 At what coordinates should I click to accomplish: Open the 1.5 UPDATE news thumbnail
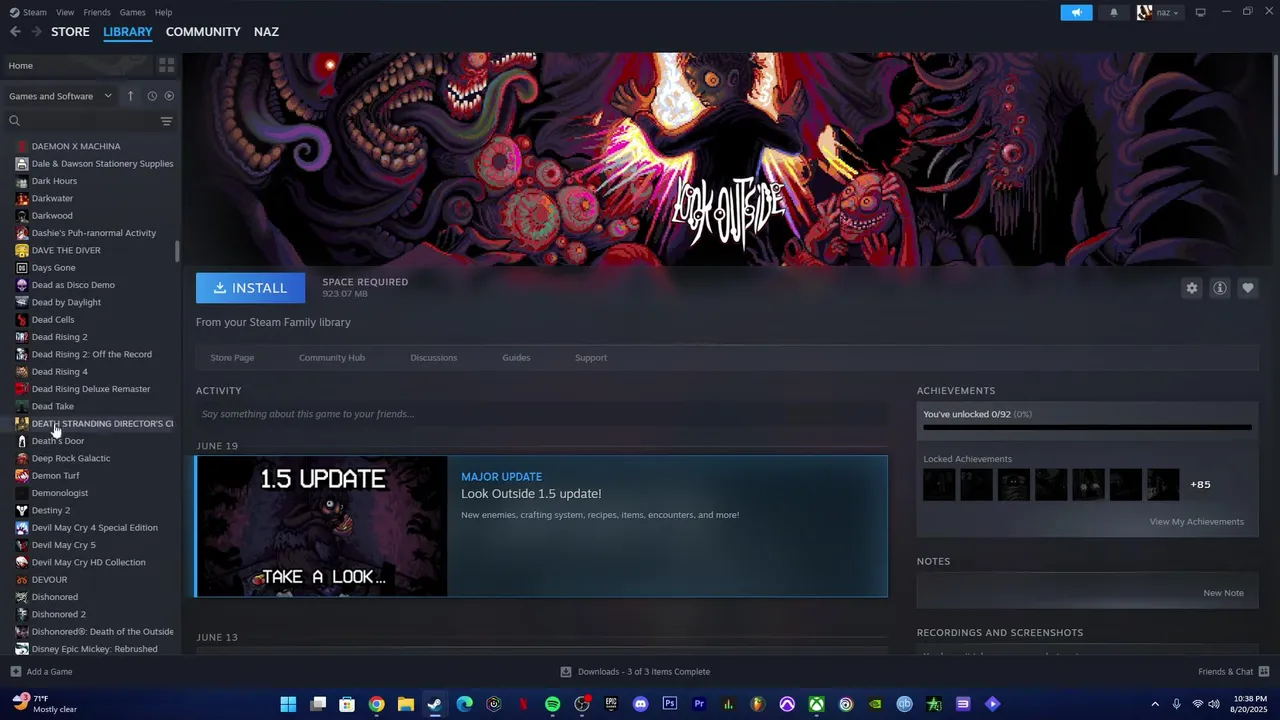coord(322,527)
